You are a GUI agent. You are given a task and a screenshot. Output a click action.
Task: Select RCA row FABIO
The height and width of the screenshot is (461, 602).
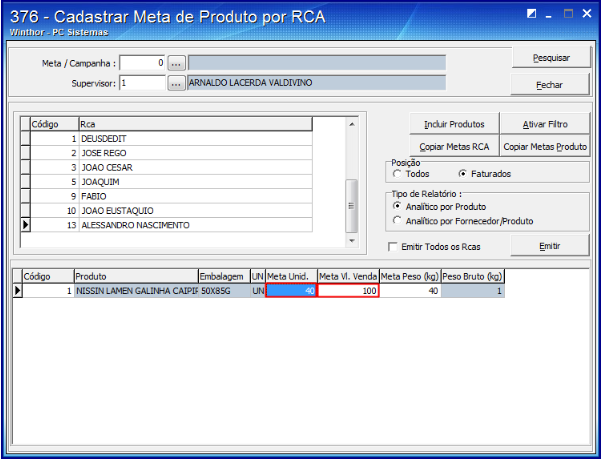(x=167, y=197)
